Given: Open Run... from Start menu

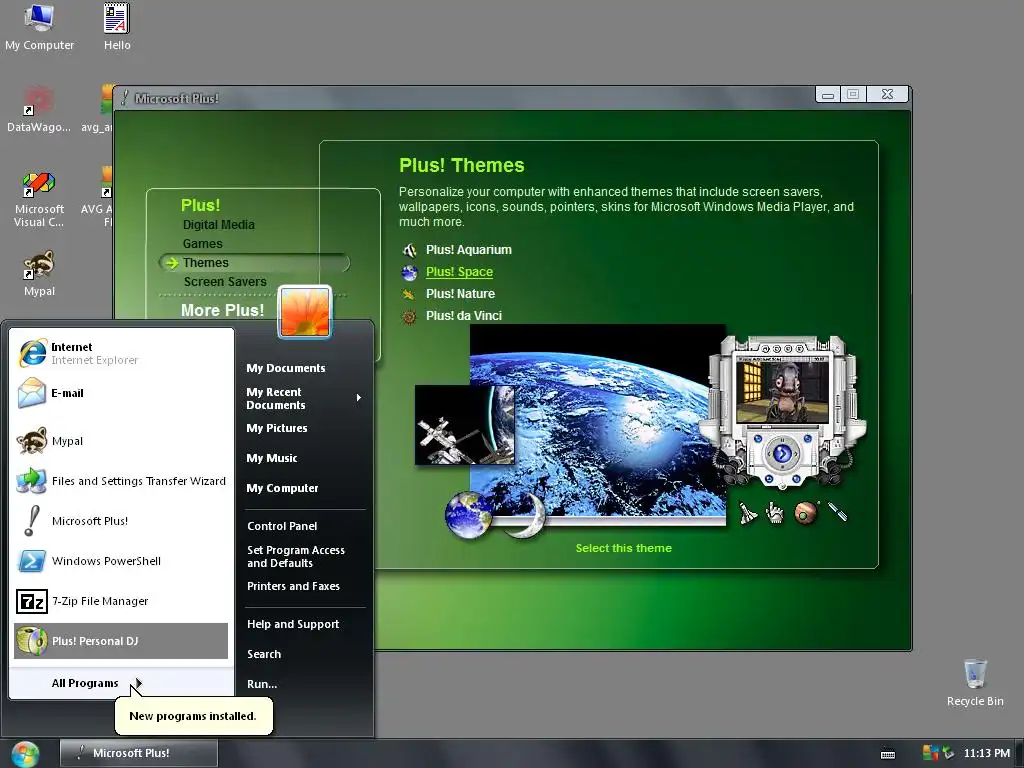Looking at the screenshot, I should coord(262,684).
